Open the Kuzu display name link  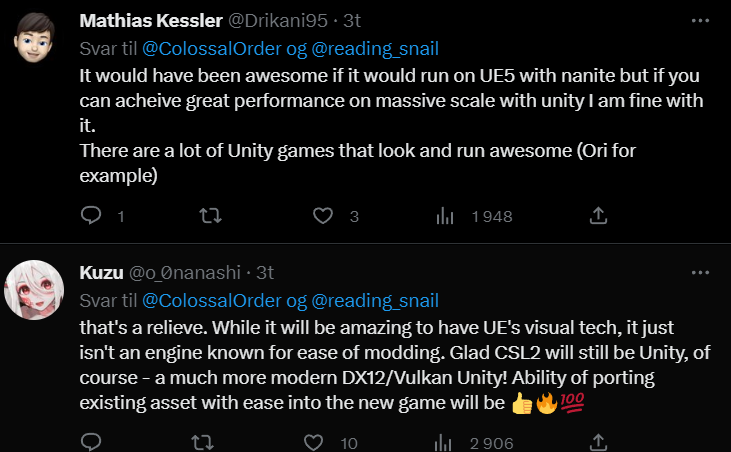pos(101,273)
